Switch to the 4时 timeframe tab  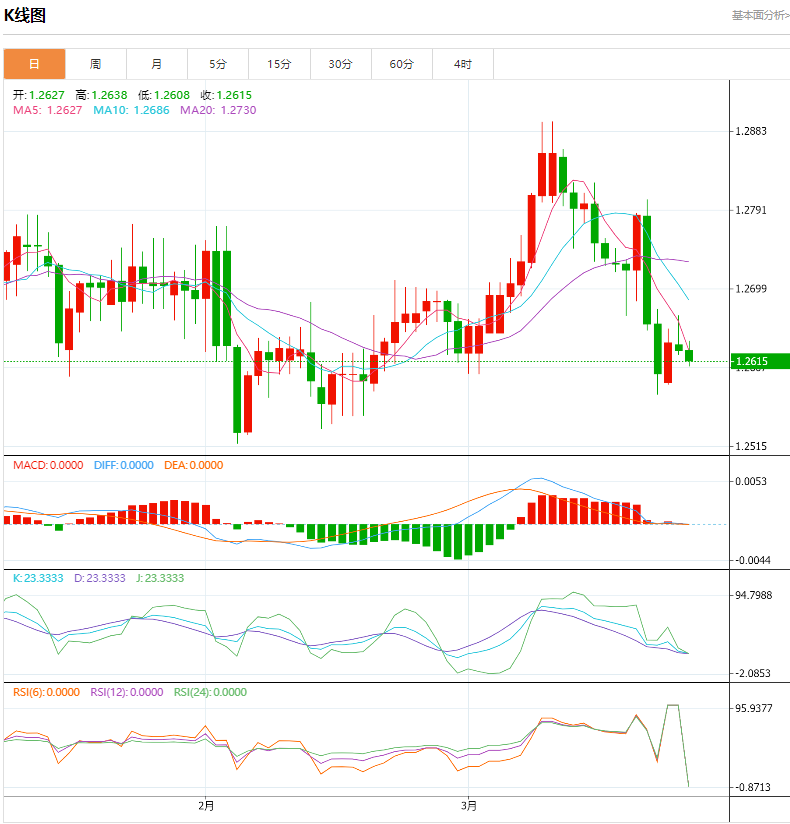(462, 64)
